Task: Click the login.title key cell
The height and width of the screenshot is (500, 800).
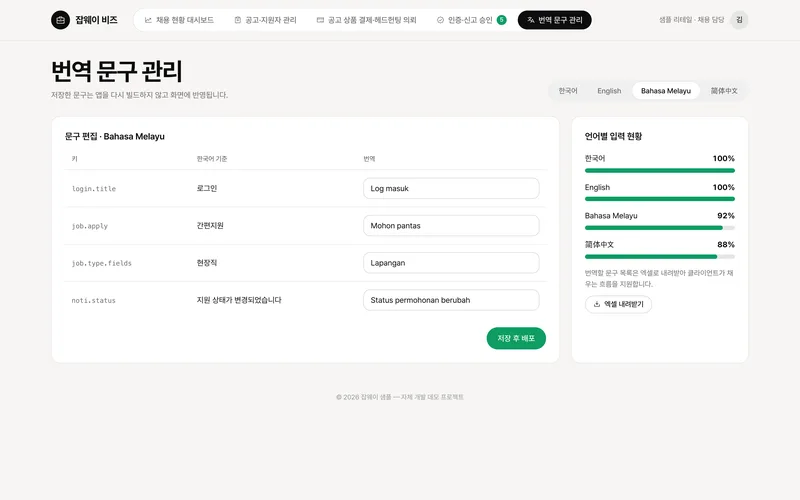Action: pos(94,189)
